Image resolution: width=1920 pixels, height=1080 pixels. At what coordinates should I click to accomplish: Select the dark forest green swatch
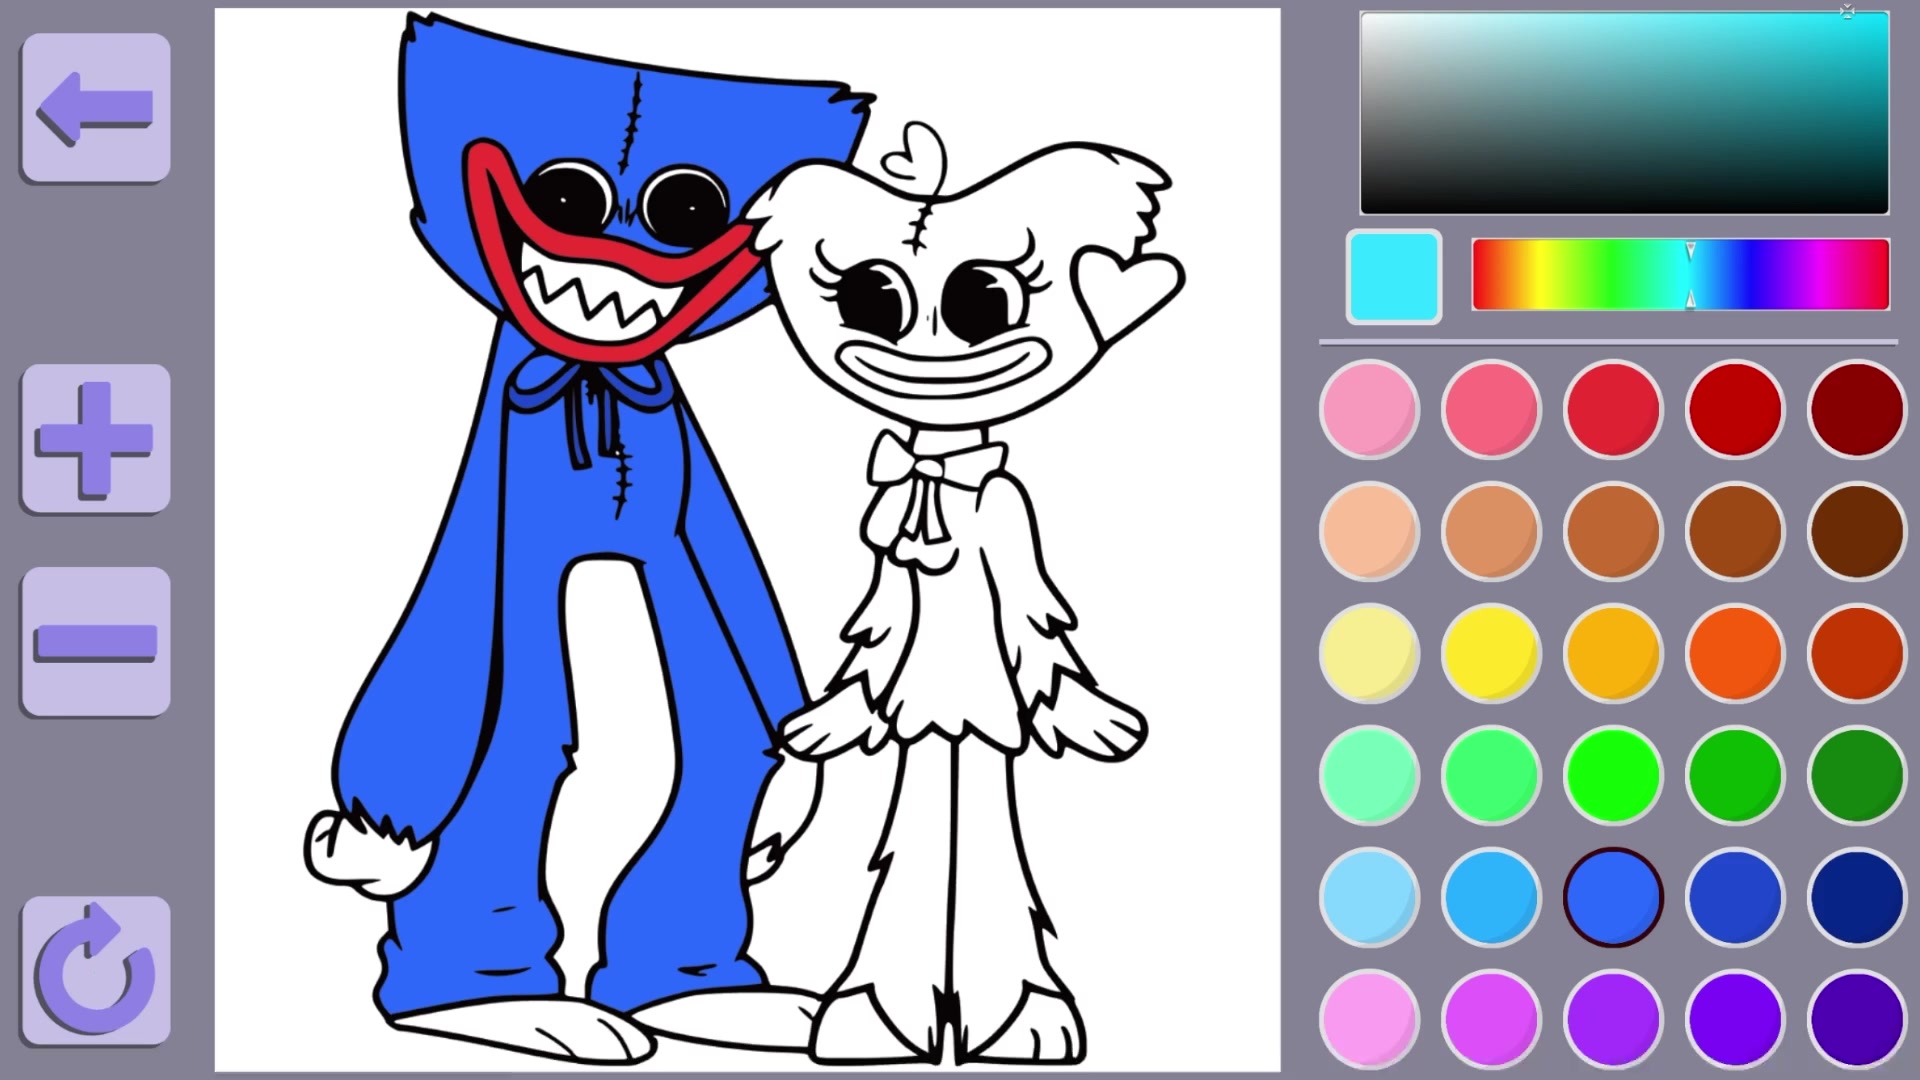[1857, 776]
